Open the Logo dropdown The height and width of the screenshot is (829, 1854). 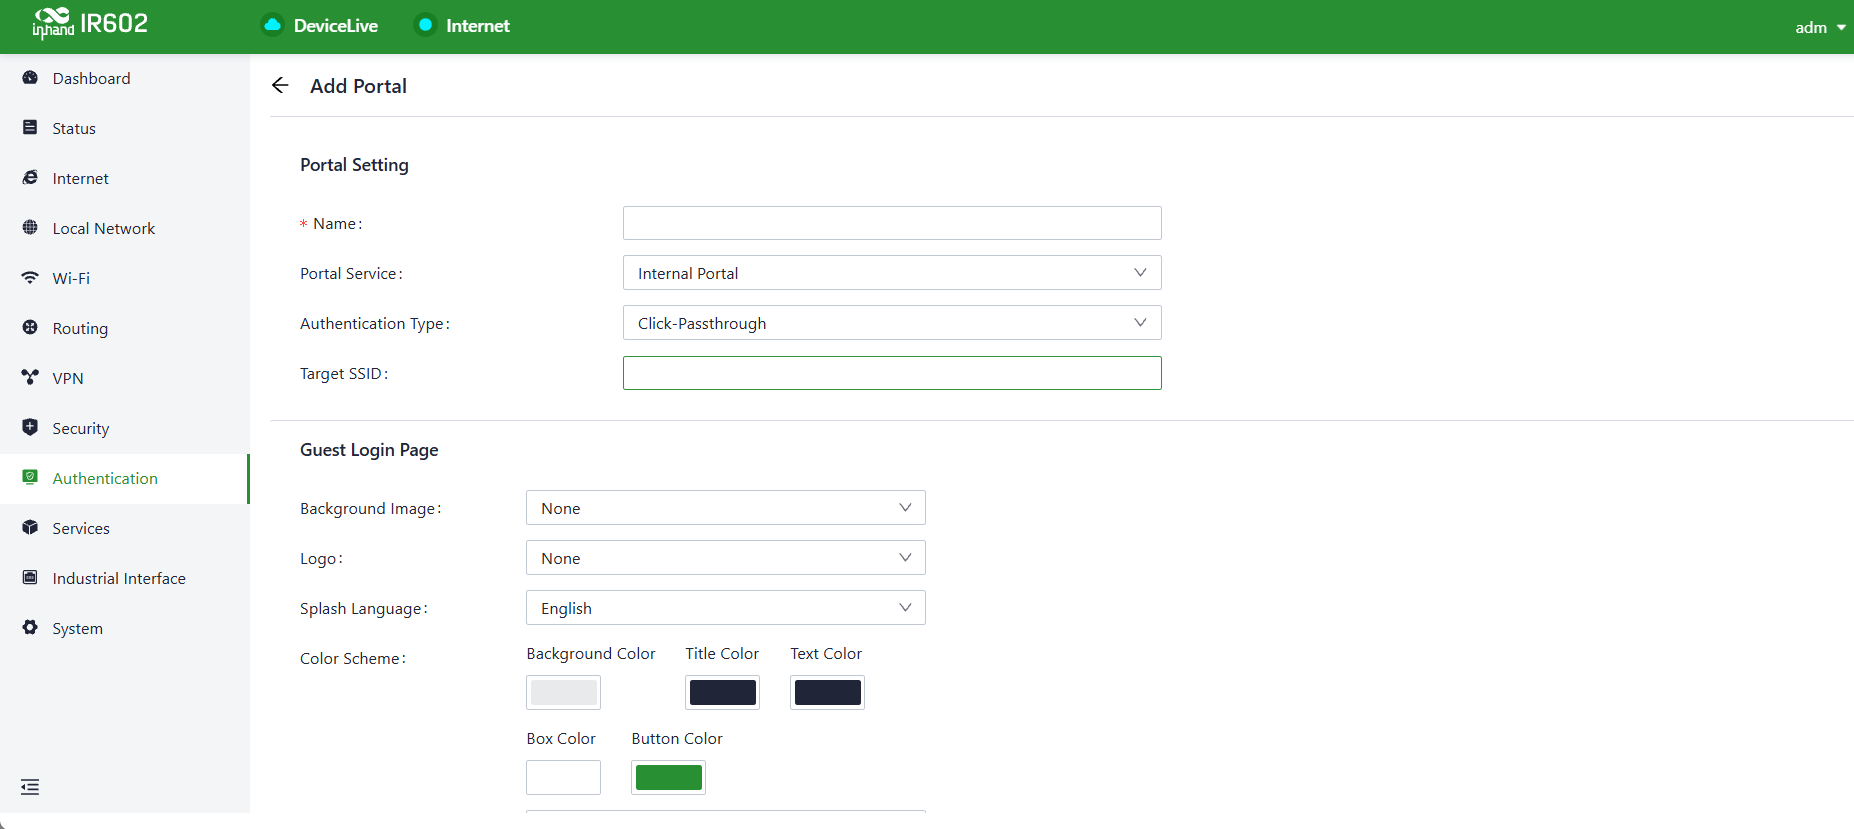point(726,558)
